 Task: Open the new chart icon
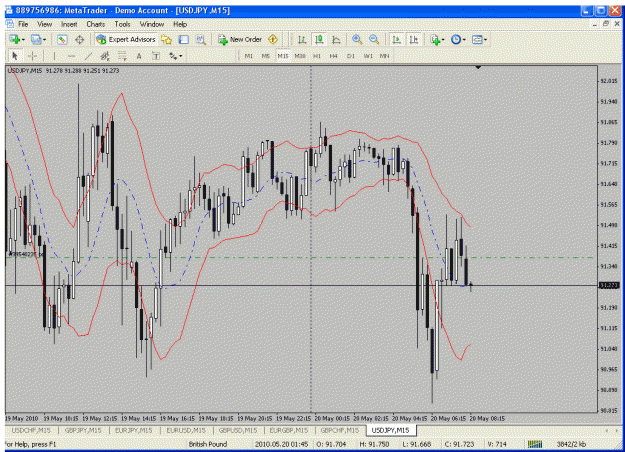(x=15, y=39)
